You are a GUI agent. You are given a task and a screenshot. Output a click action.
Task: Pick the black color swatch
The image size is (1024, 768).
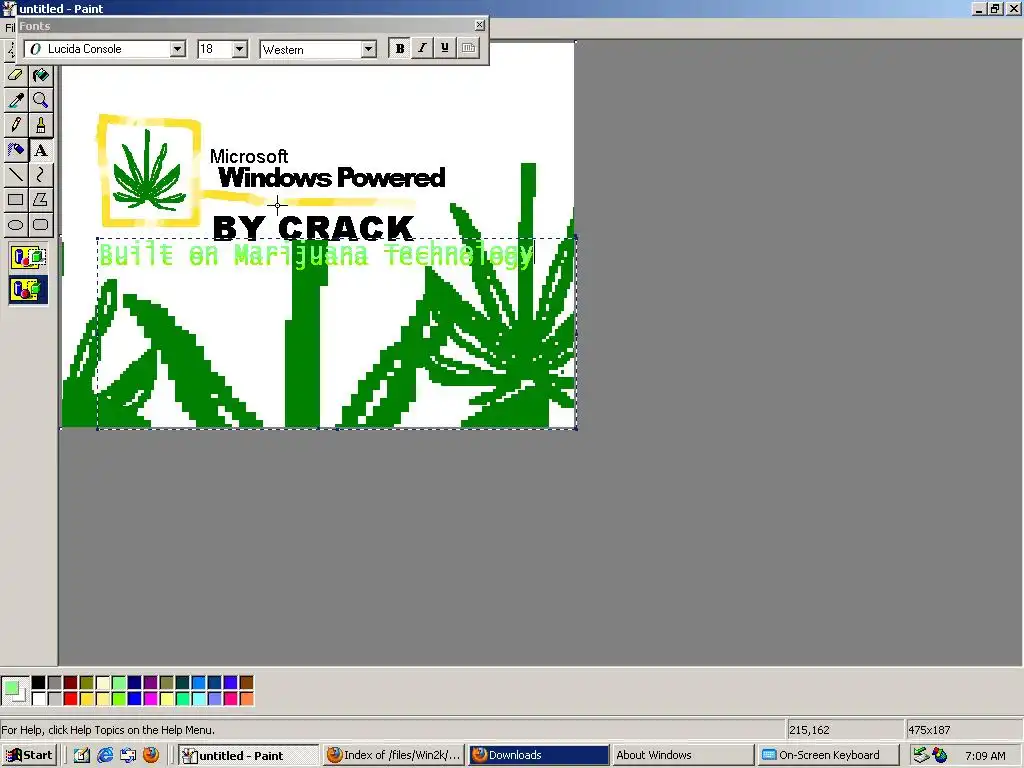(39, 682)
